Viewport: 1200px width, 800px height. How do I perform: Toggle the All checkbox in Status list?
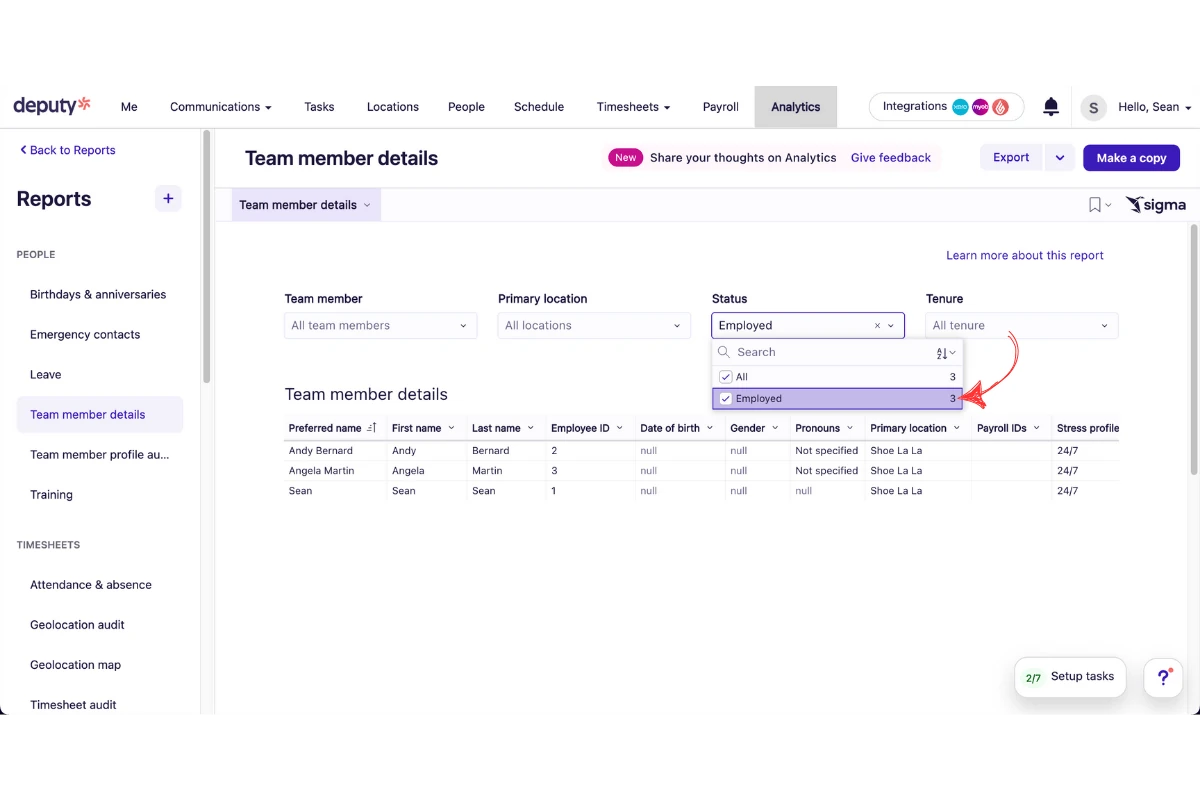point(726,377)
